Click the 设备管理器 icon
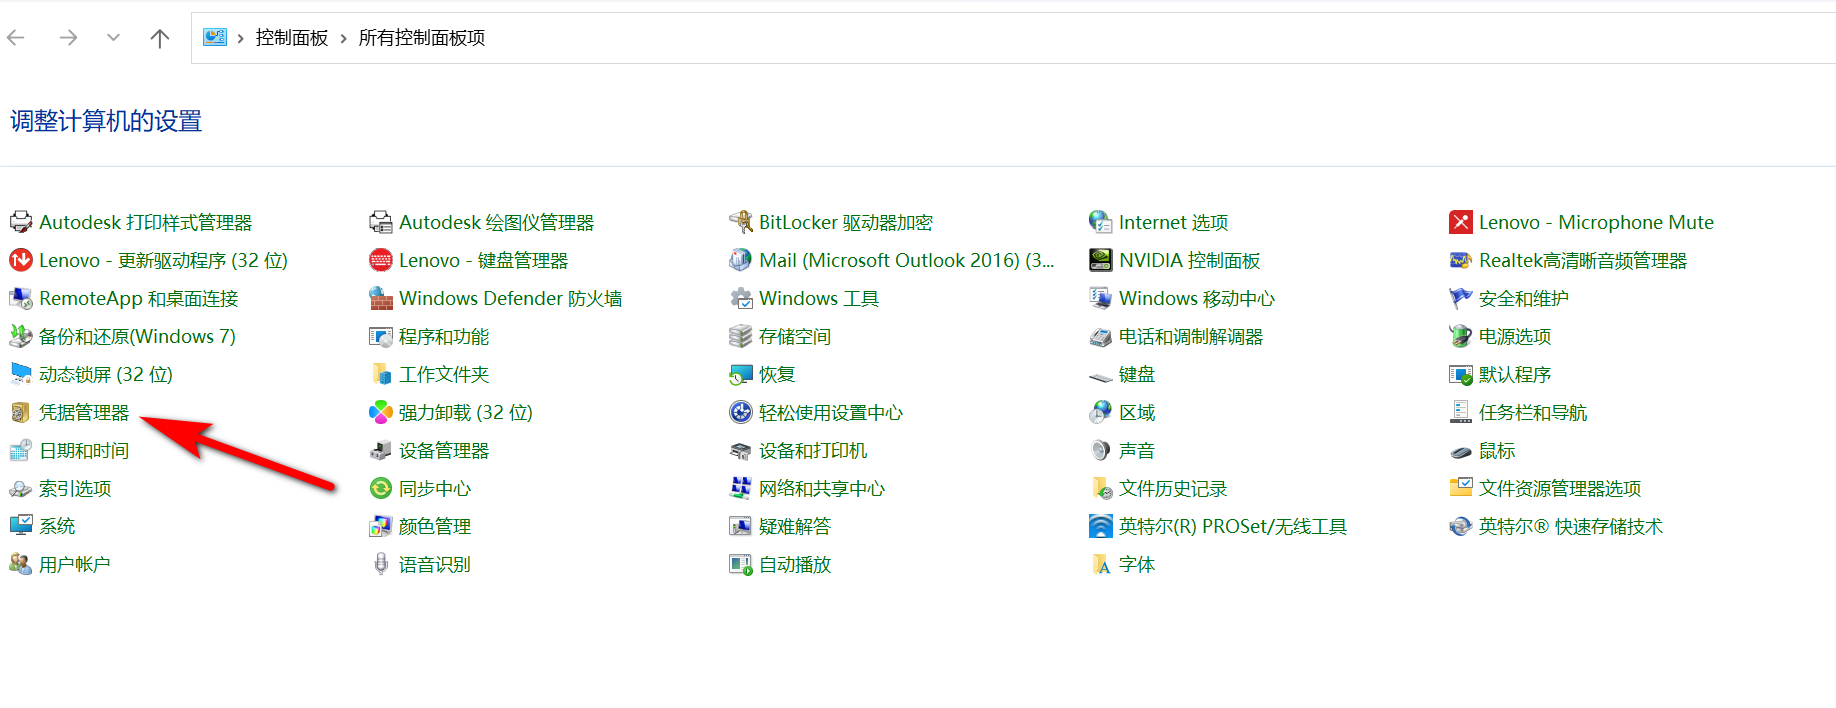 (380, 451)
